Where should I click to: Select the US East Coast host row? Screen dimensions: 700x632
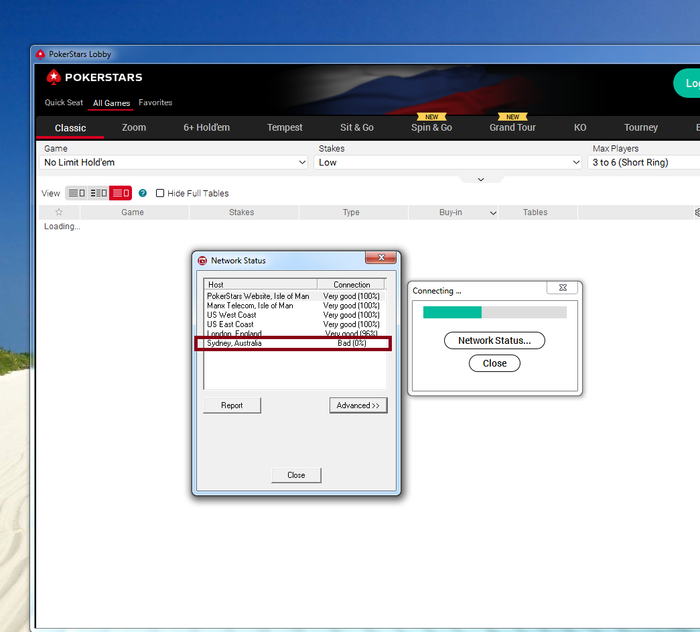(x=295, y=324)
